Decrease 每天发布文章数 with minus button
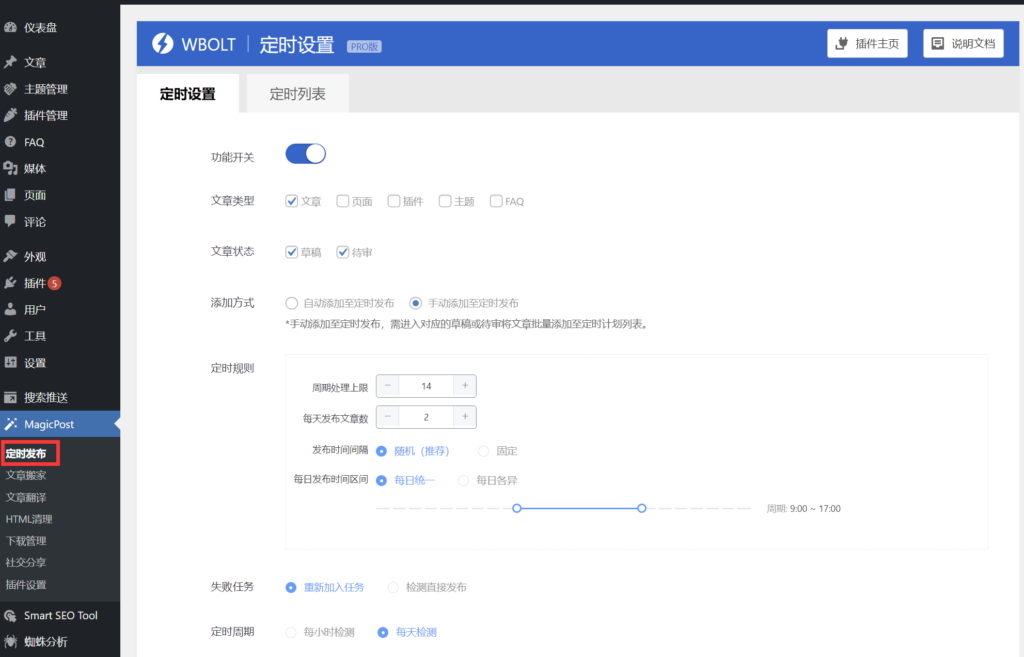1024x657 pixels. [x=387, y=417]
